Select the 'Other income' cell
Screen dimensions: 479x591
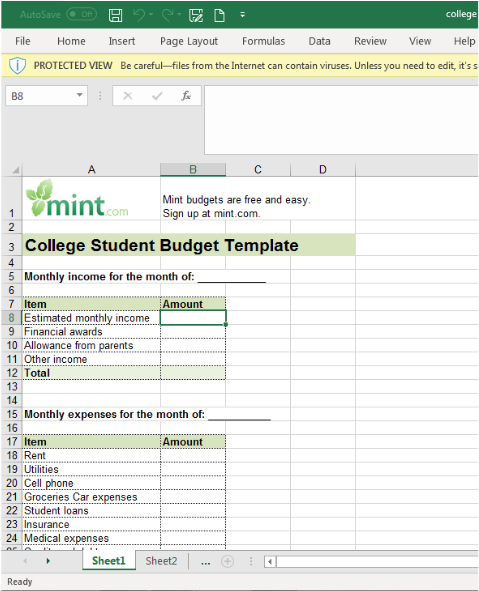91,359
